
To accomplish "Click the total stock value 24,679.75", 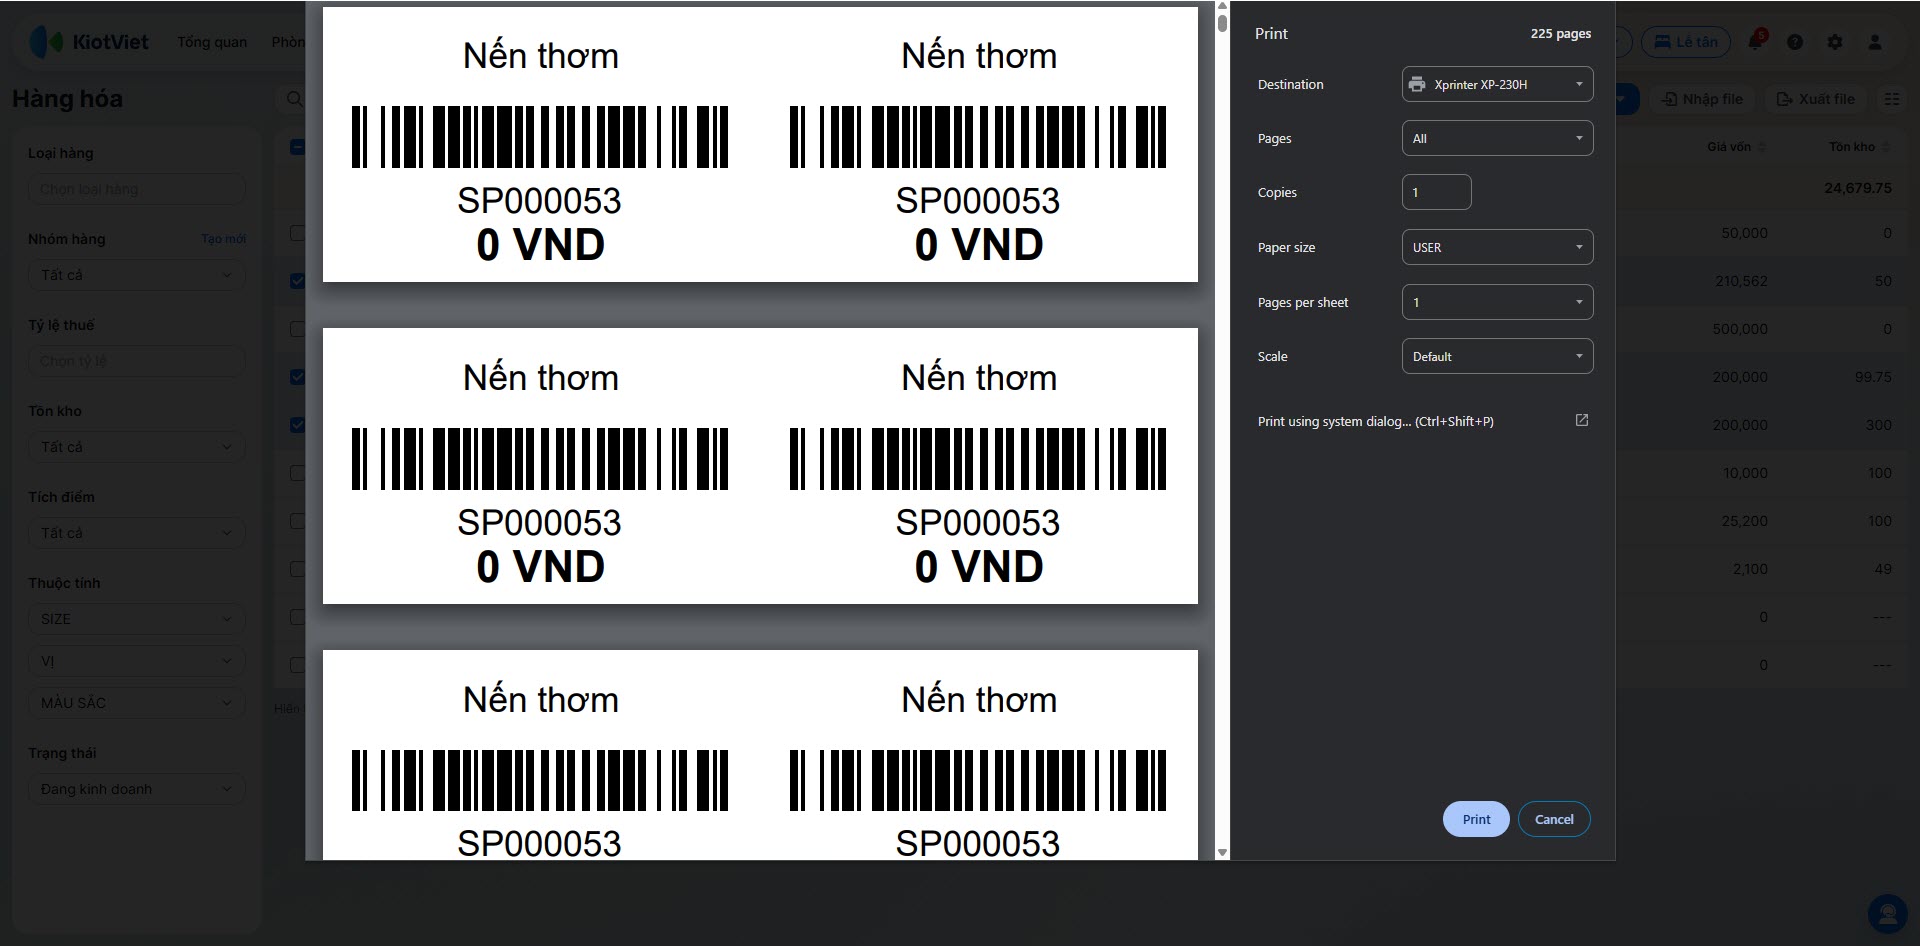I will click(1857, 188).
